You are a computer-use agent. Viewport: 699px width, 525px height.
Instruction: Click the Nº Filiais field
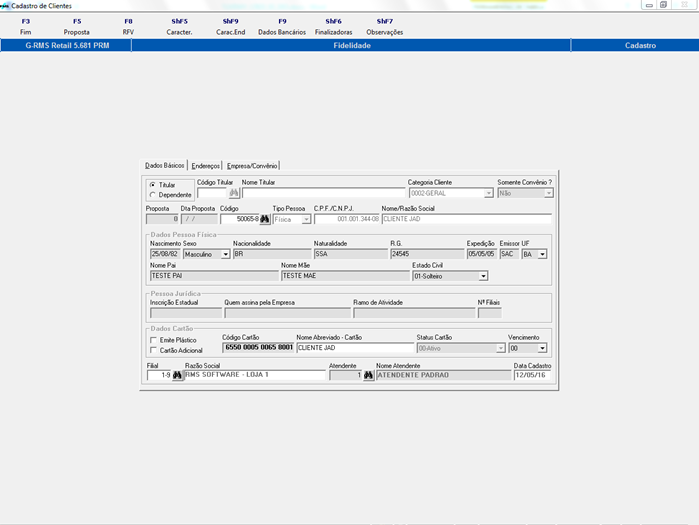coord(489,313)
